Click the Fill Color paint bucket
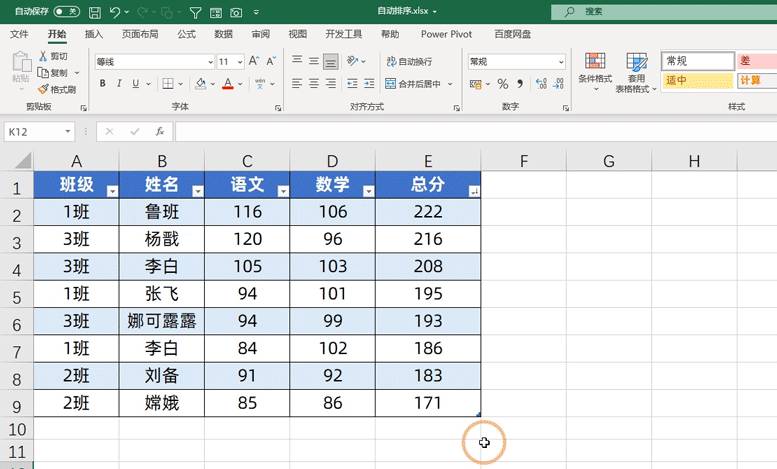The image size is (777, 469). (201, 83)
